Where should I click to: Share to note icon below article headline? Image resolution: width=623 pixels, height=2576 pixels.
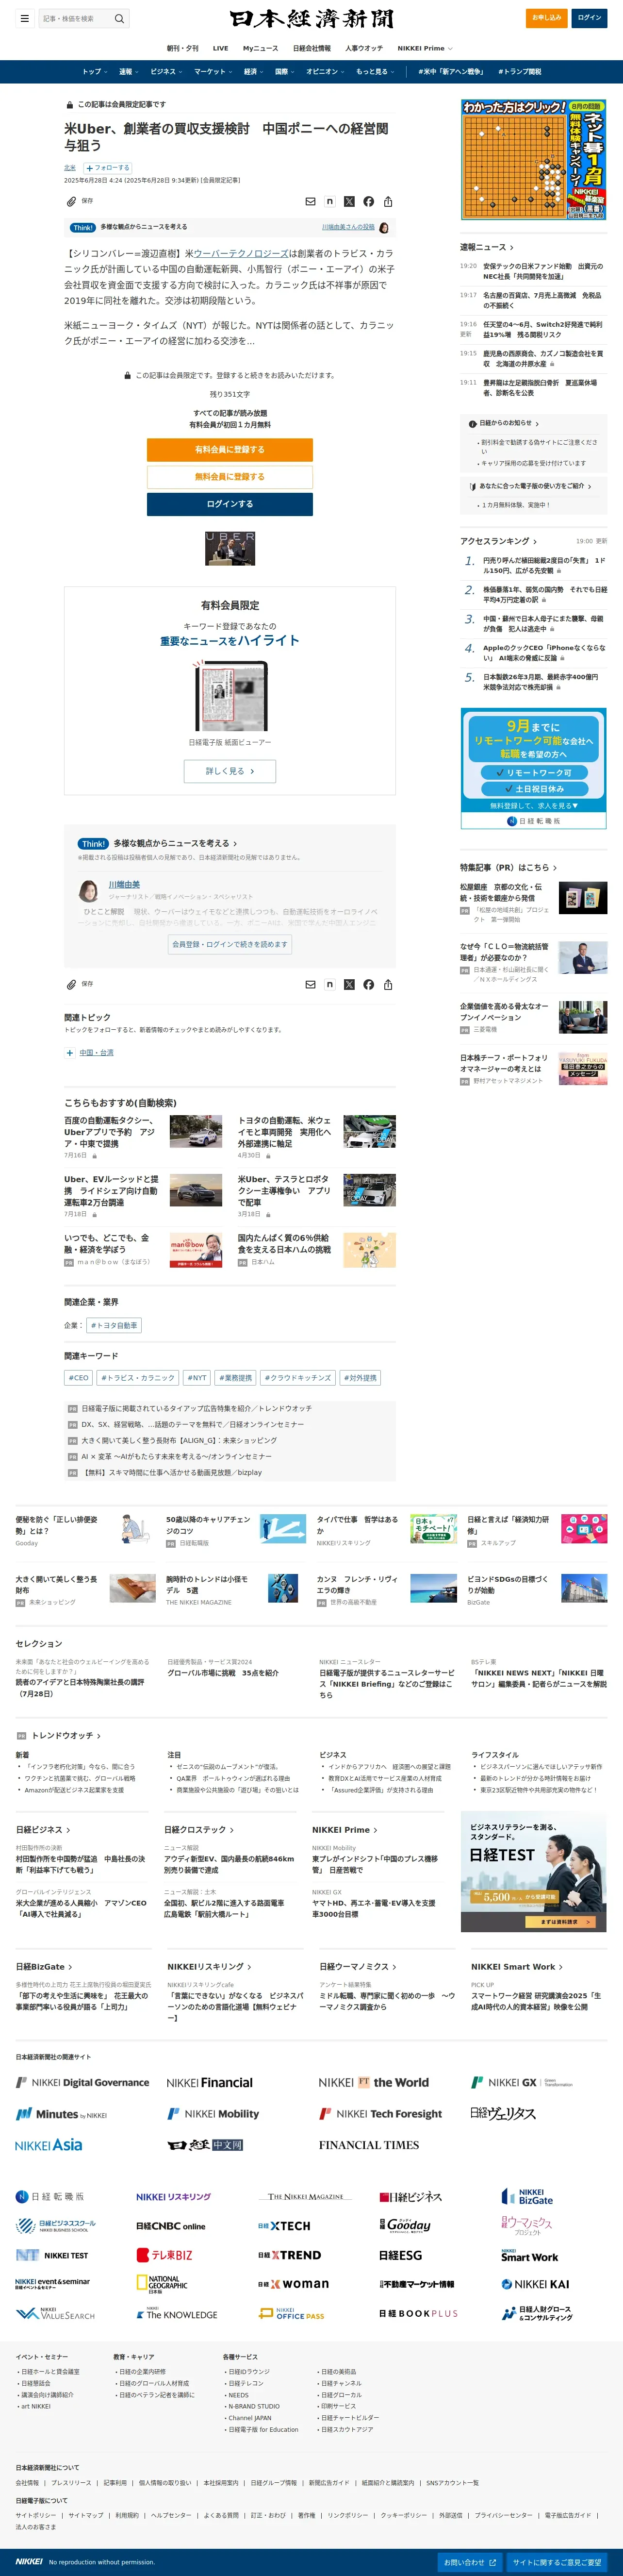(x=330, y=201)
